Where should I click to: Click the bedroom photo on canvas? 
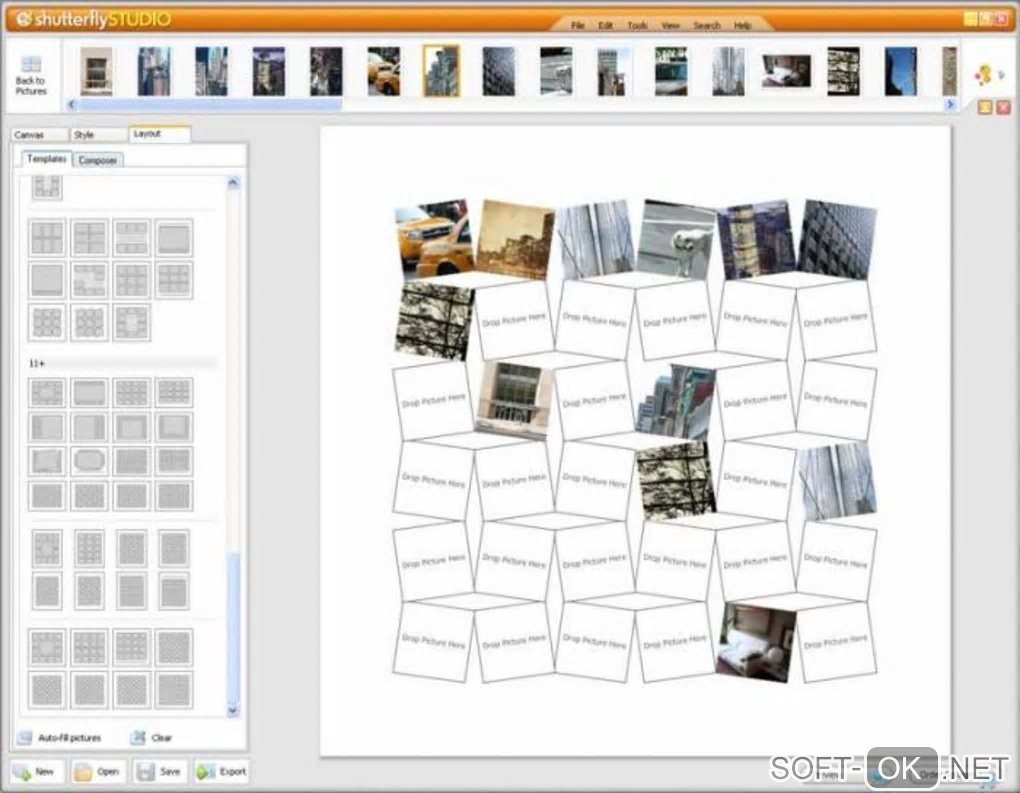[x=756, y=641]
